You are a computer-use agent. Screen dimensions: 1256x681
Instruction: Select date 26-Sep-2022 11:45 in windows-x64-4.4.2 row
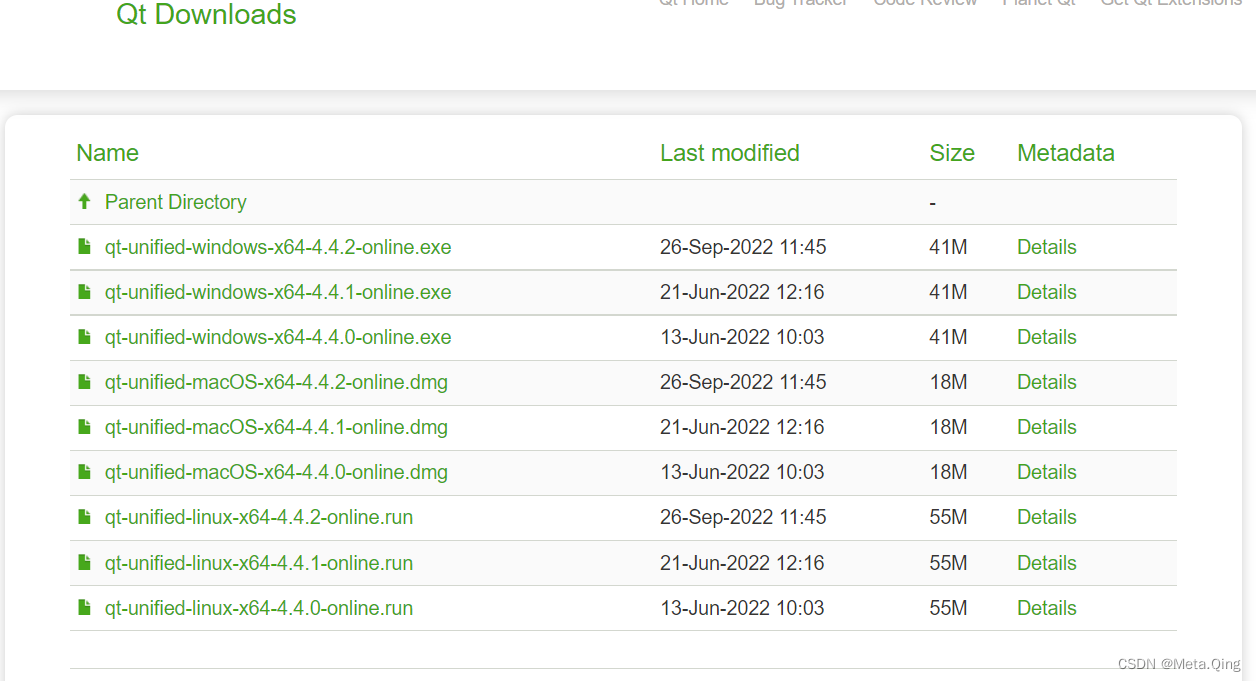(743, 247)
